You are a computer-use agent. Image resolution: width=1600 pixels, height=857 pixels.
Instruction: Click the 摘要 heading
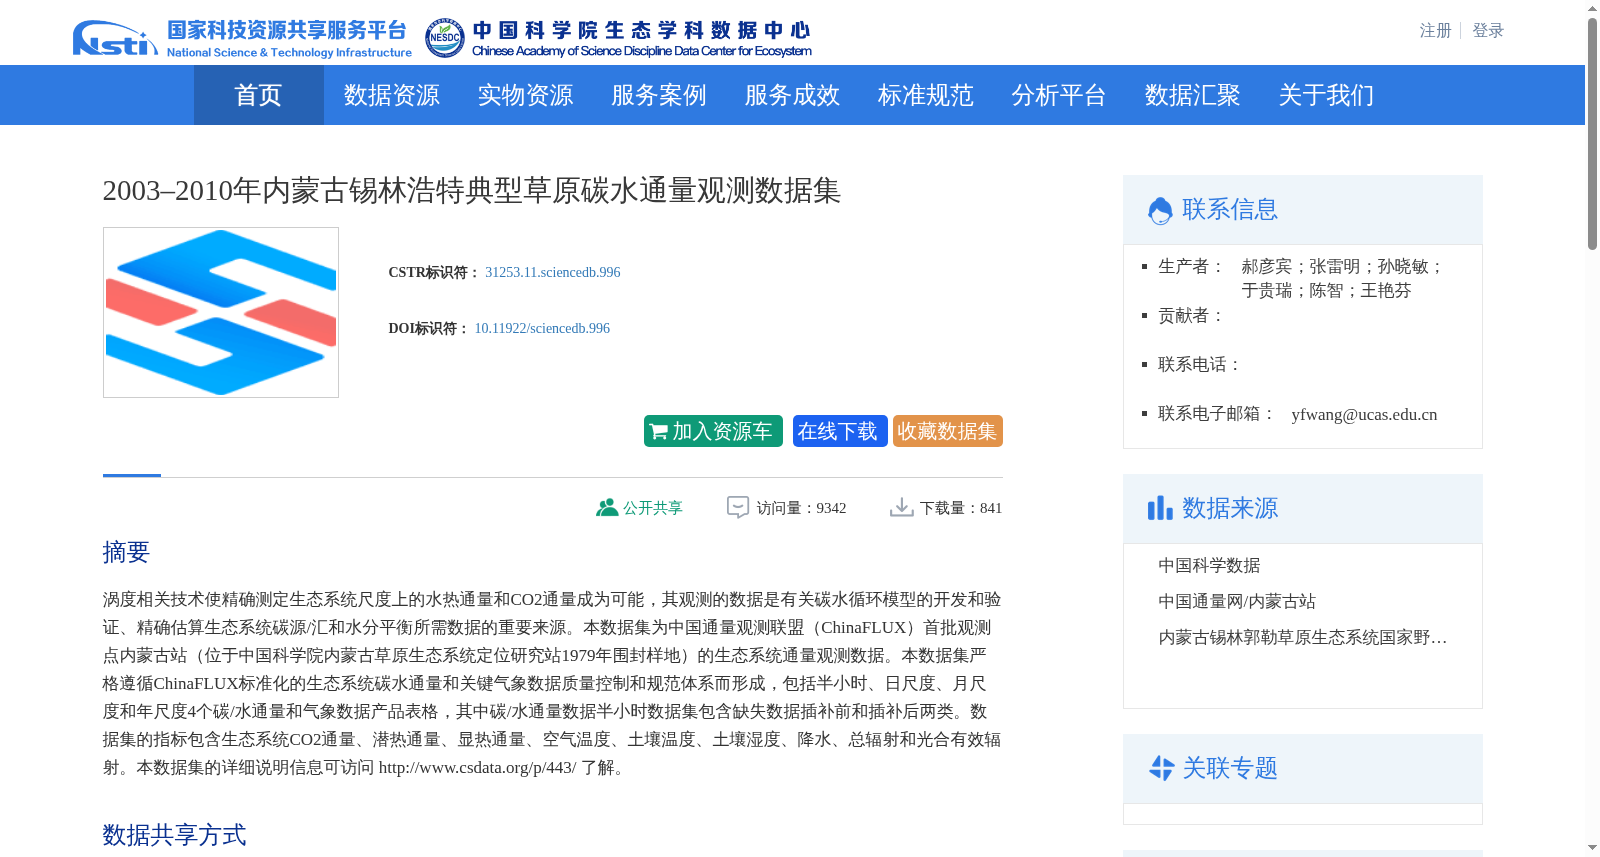pos(126,552)
